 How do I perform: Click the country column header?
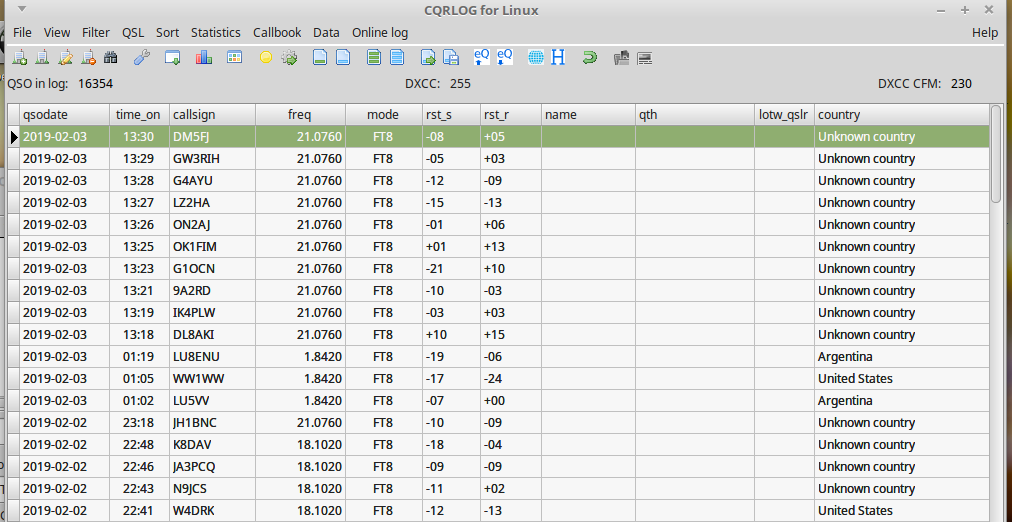(901, 115)
